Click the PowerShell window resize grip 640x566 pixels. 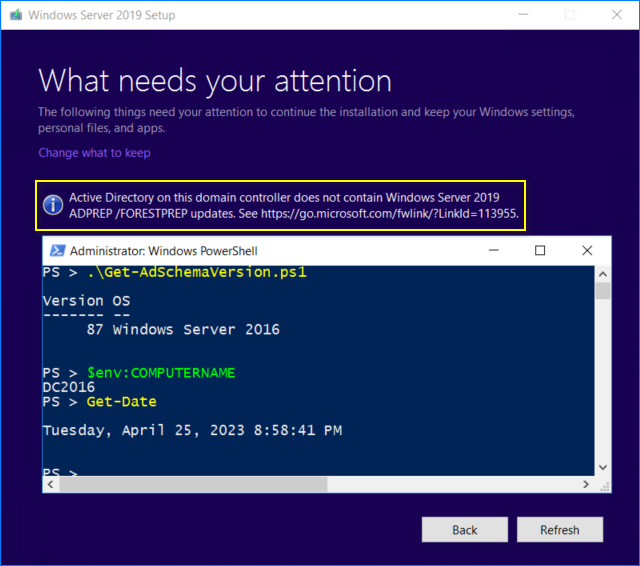pos(604,486)
